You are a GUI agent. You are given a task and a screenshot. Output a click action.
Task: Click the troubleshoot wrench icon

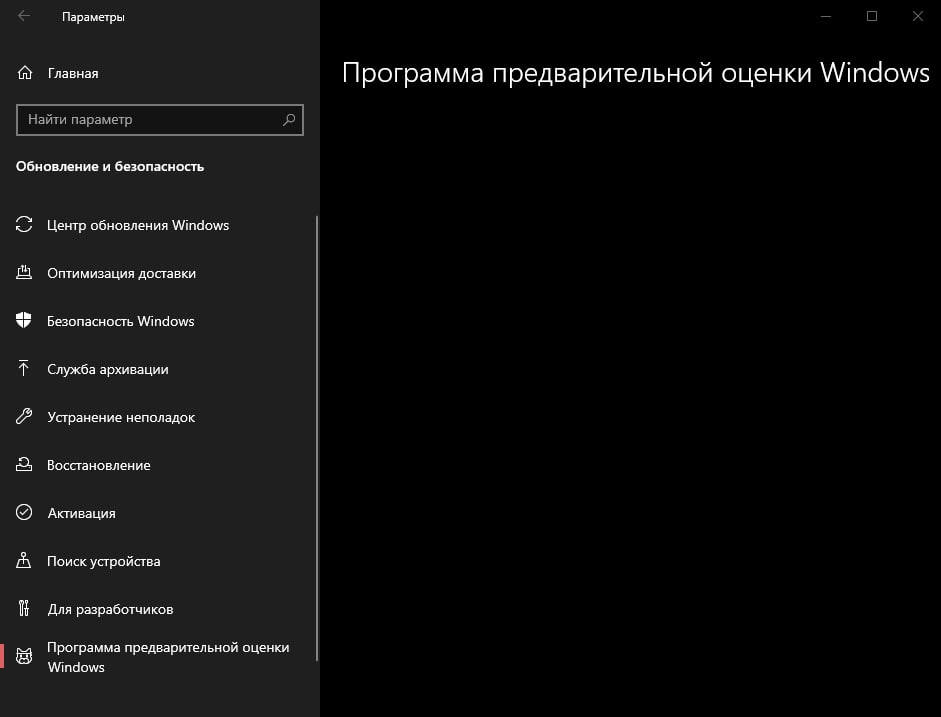tap(24, 416)
